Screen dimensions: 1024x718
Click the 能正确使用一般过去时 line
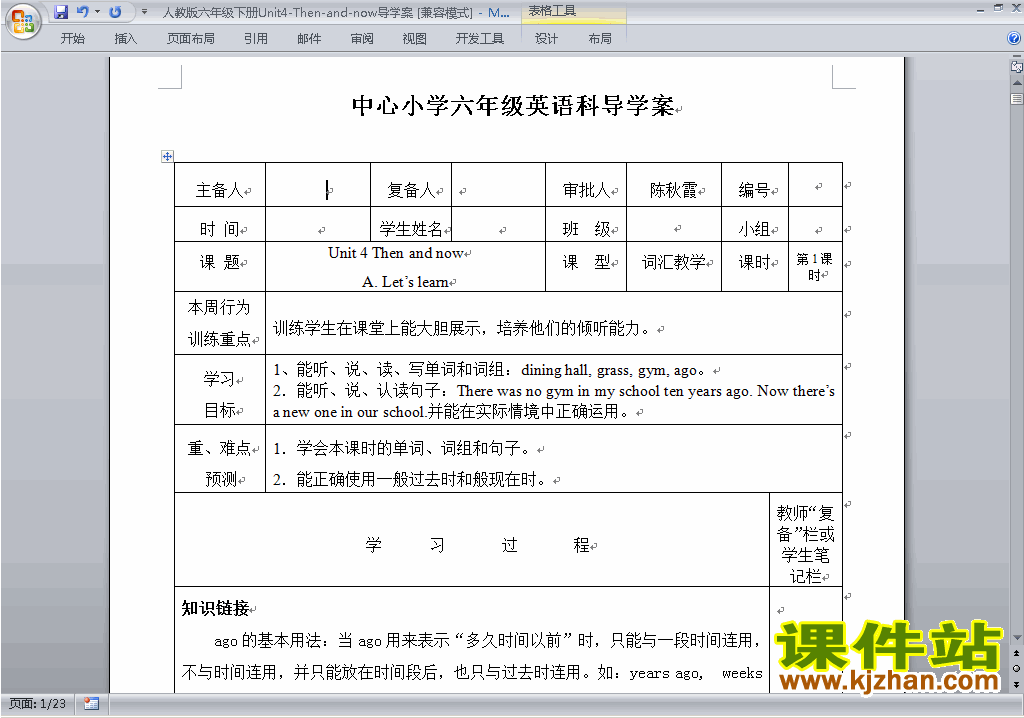[409, 480]
